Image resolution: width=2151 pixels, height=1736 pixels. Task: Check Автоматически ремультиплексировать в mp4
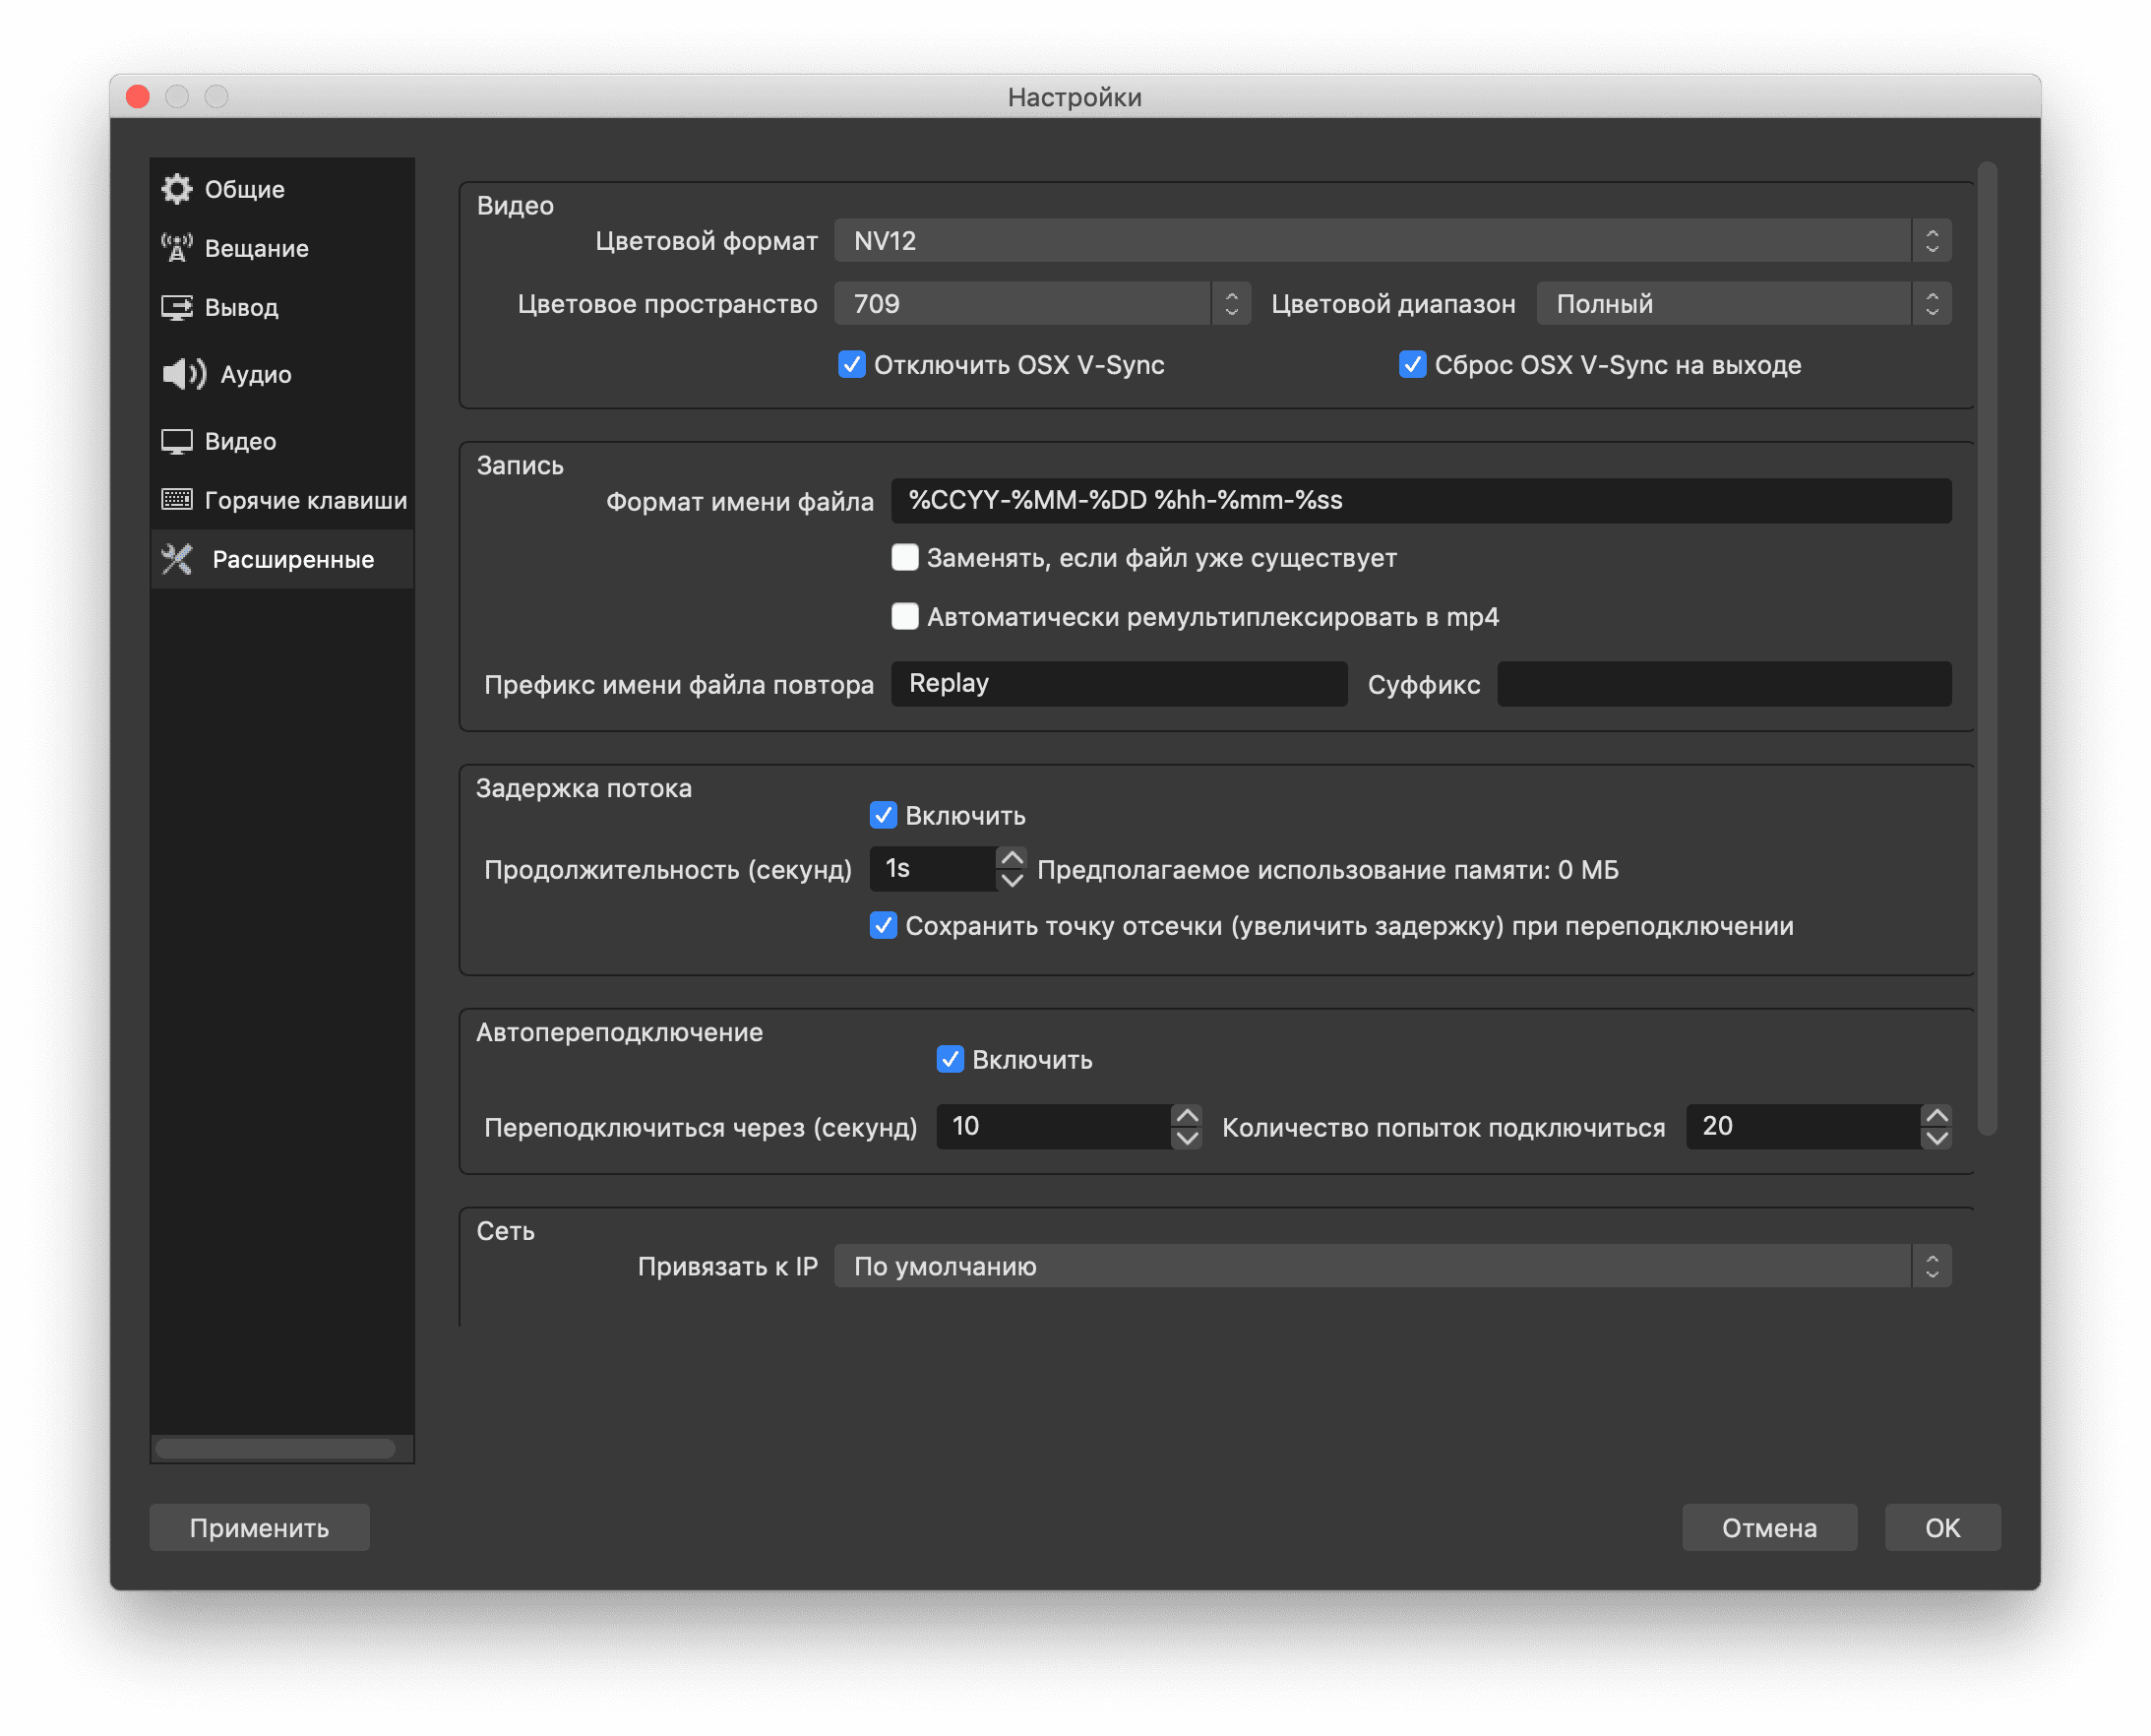point(905,617)
